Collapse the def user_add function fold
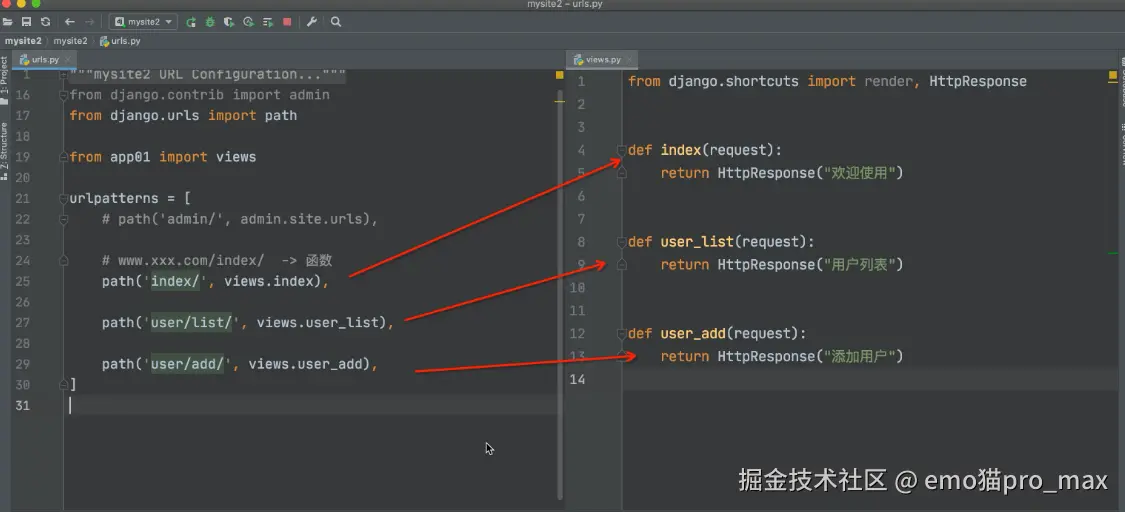The image size is (1125, 512). click(x=621, y=333)
